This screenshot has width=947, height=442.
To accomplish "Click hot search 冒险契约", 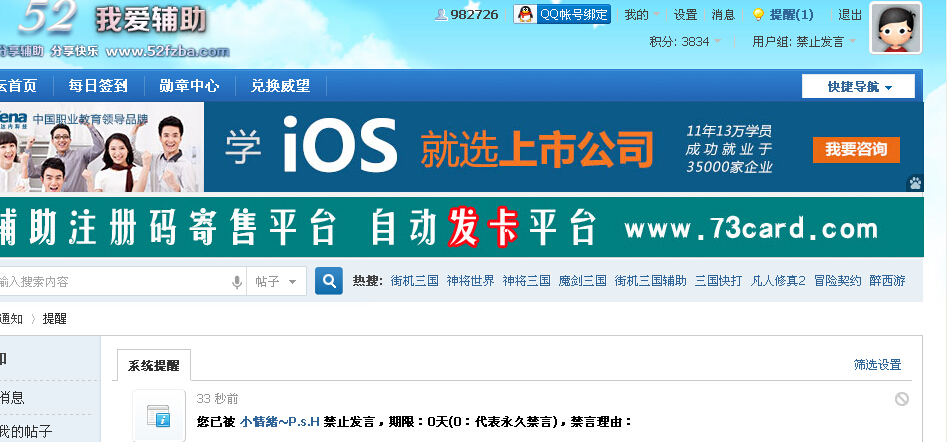I will 838,281.
